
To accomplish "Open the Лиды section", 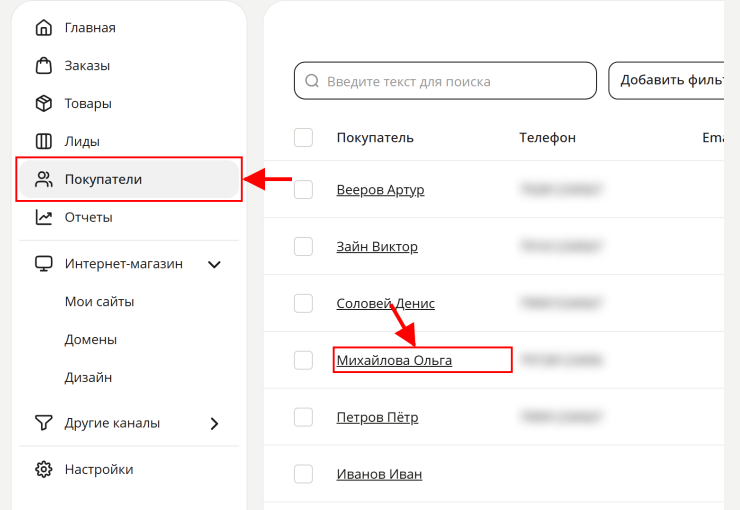I will (82, 141).
